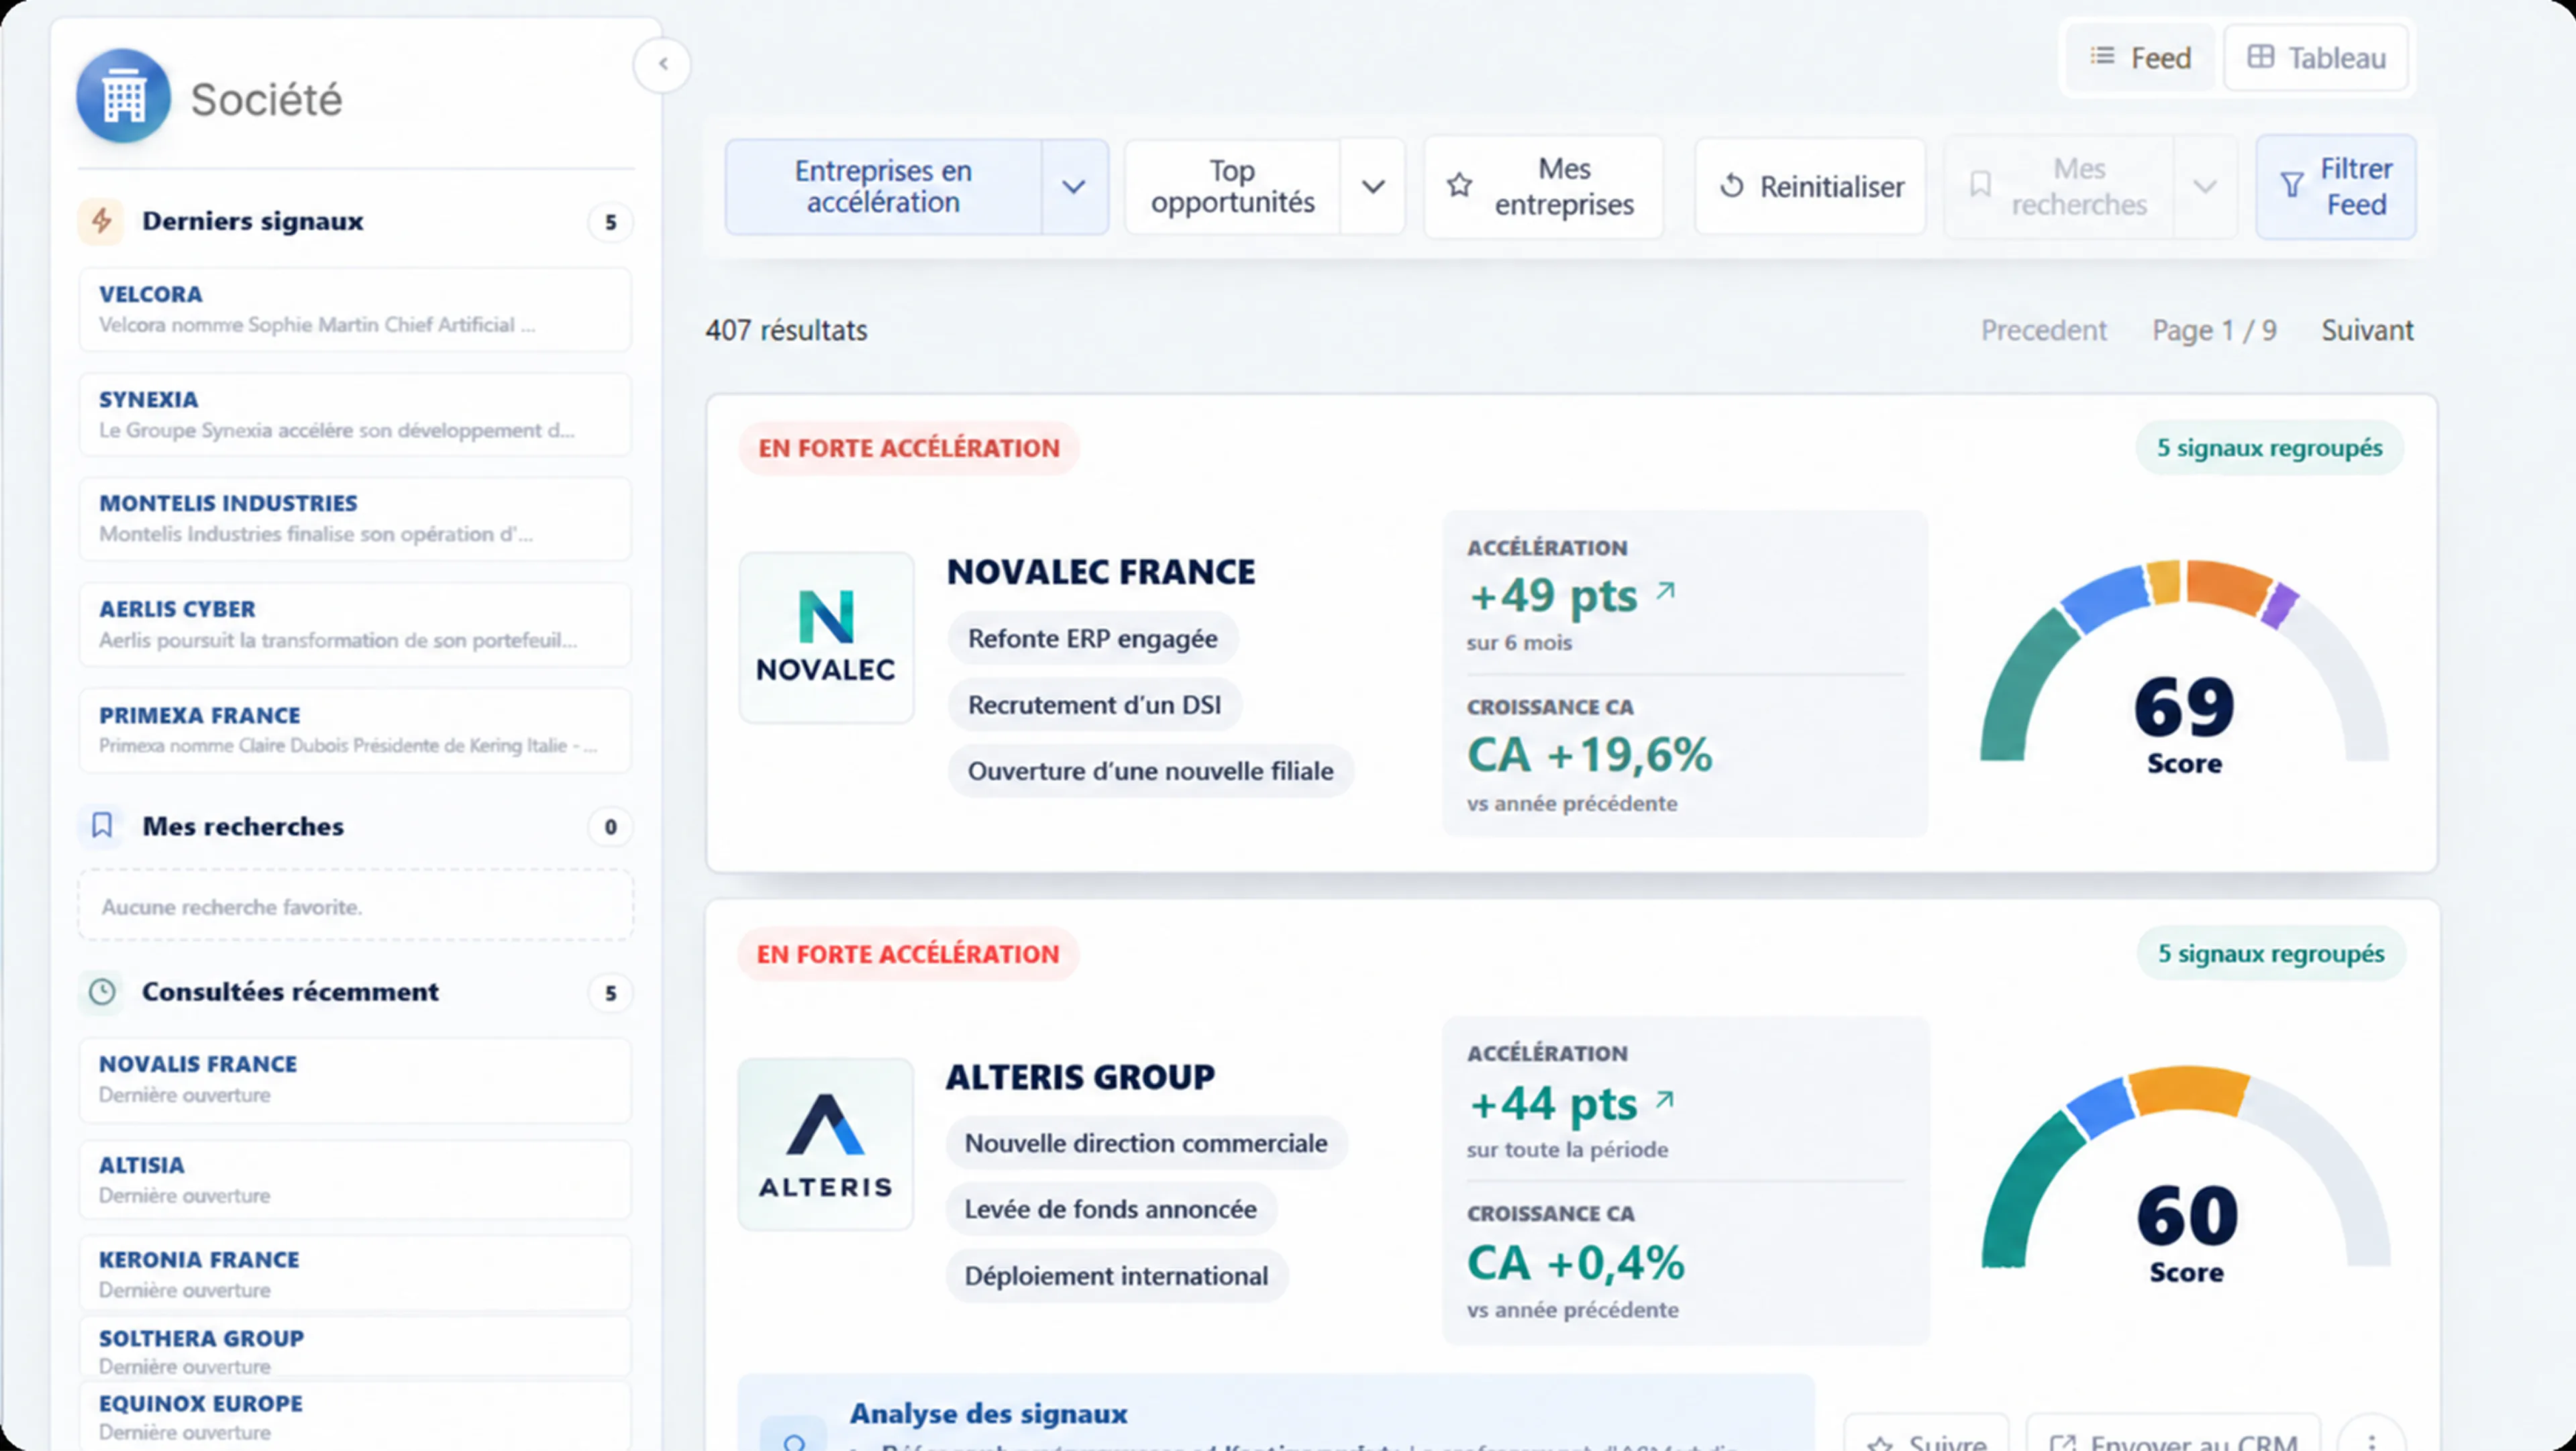The image size is (2576, 1451).
Task: Select the Entreprises en accélération filter
Action: (883, 187)
